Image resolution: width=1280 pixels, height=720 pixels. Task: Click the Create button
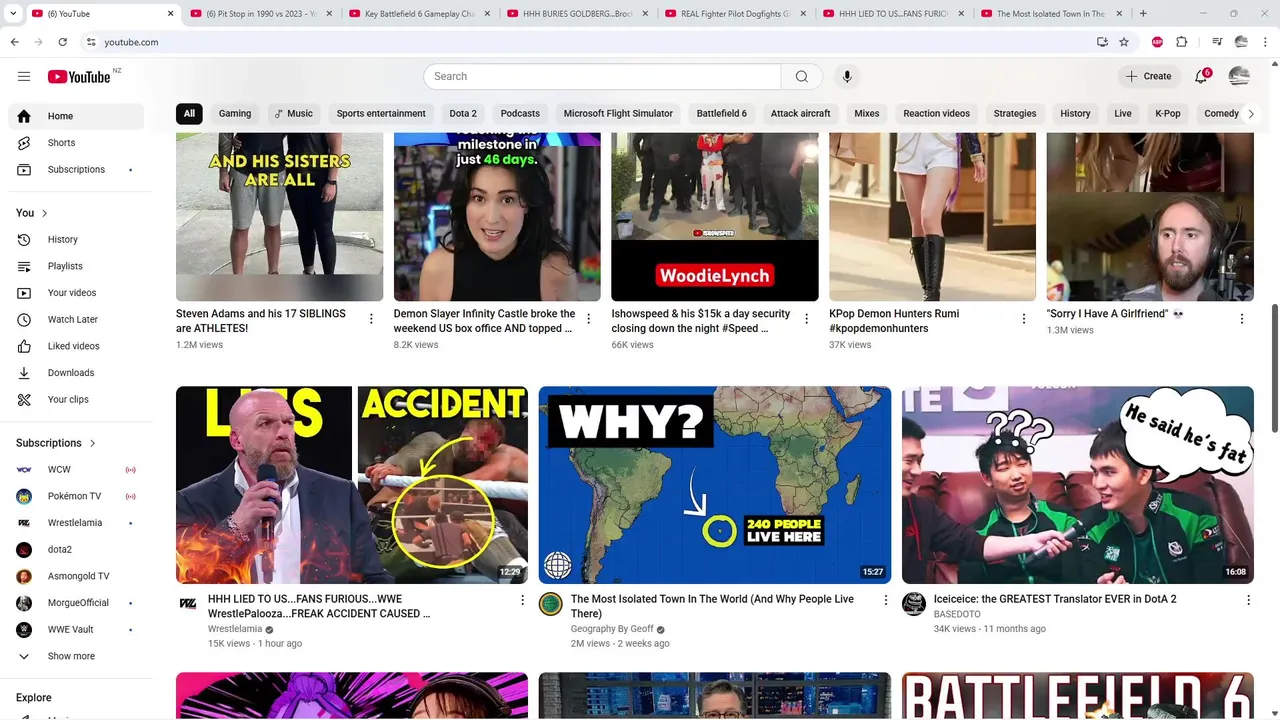[x=1148, y=76]
